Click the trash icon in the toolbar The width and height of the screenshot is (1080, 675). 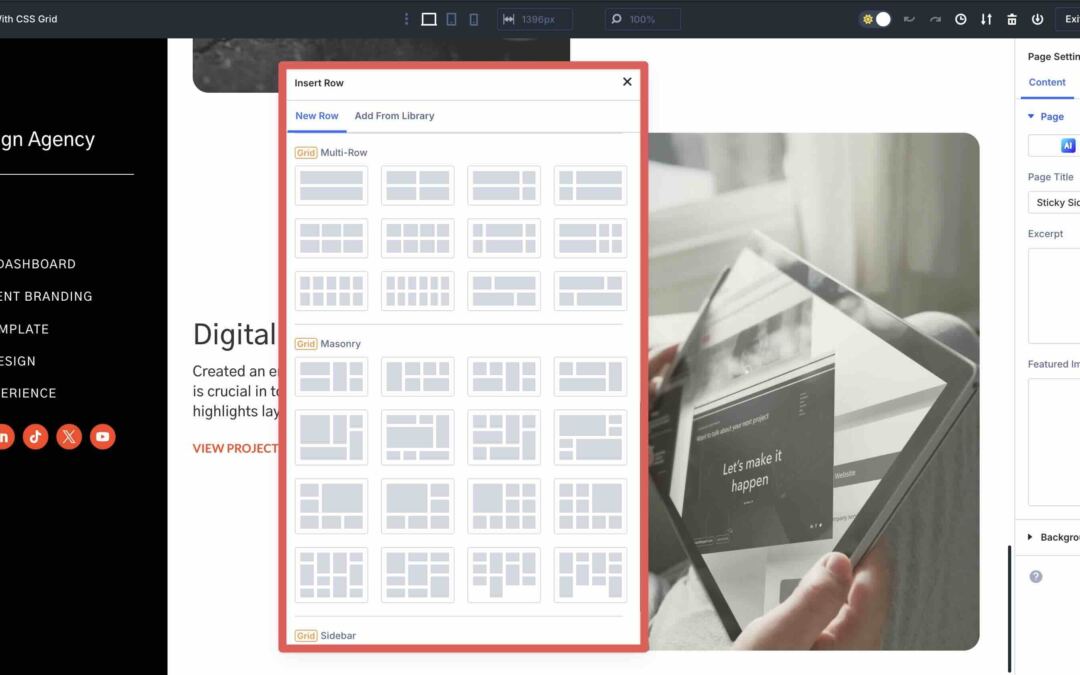[x=1011, y=19]
